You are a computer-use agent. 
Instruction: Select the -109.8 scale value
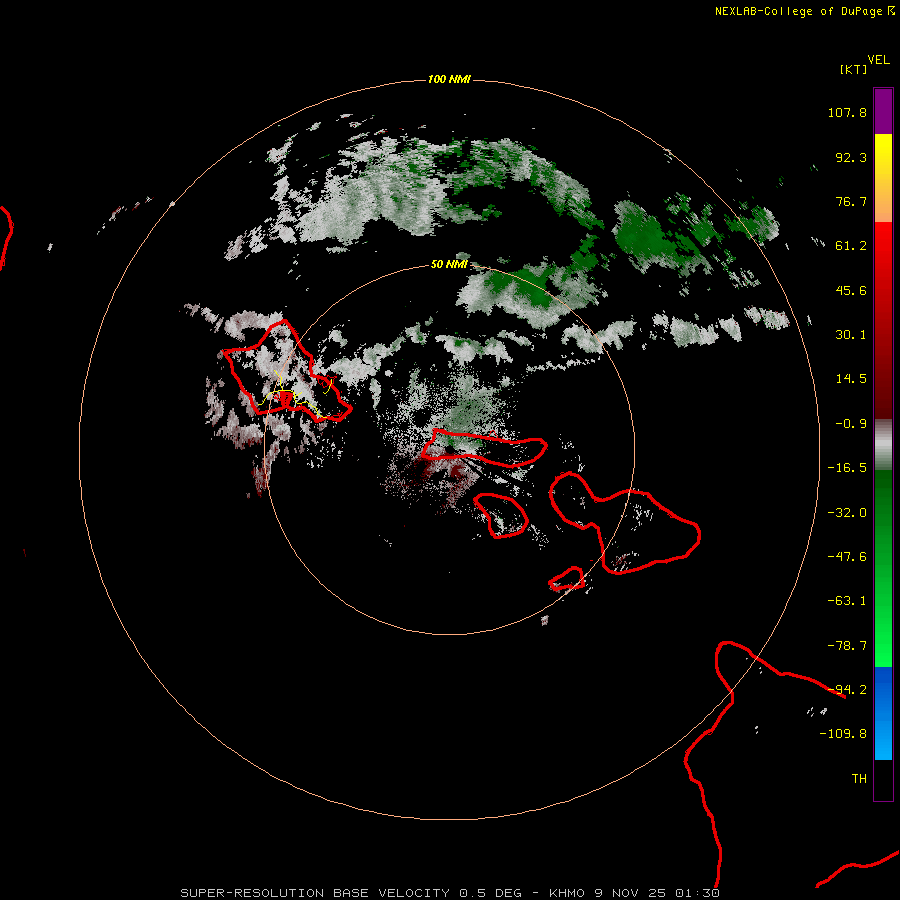tap(843, 734)
